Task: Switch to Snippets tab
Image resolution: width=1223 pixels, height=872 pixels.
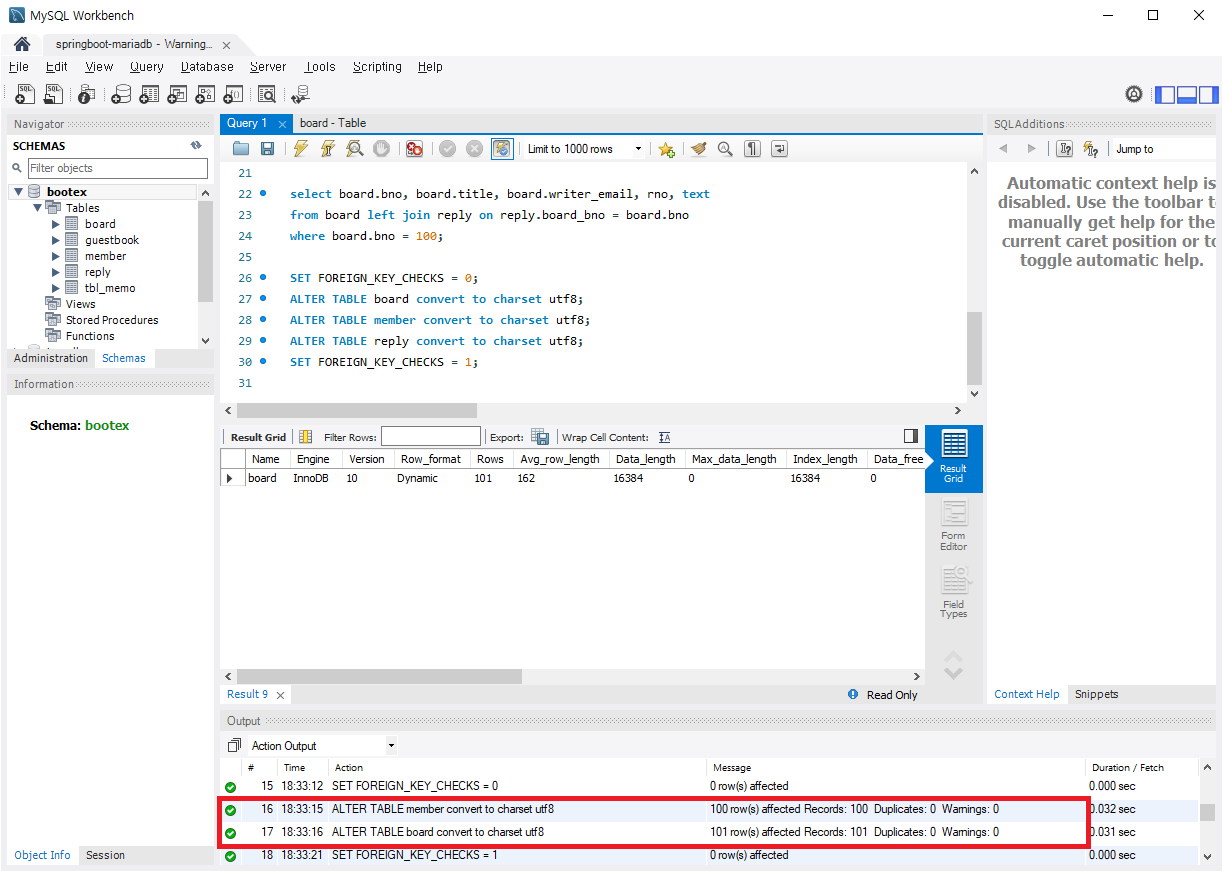Action: click(1096, 694)
